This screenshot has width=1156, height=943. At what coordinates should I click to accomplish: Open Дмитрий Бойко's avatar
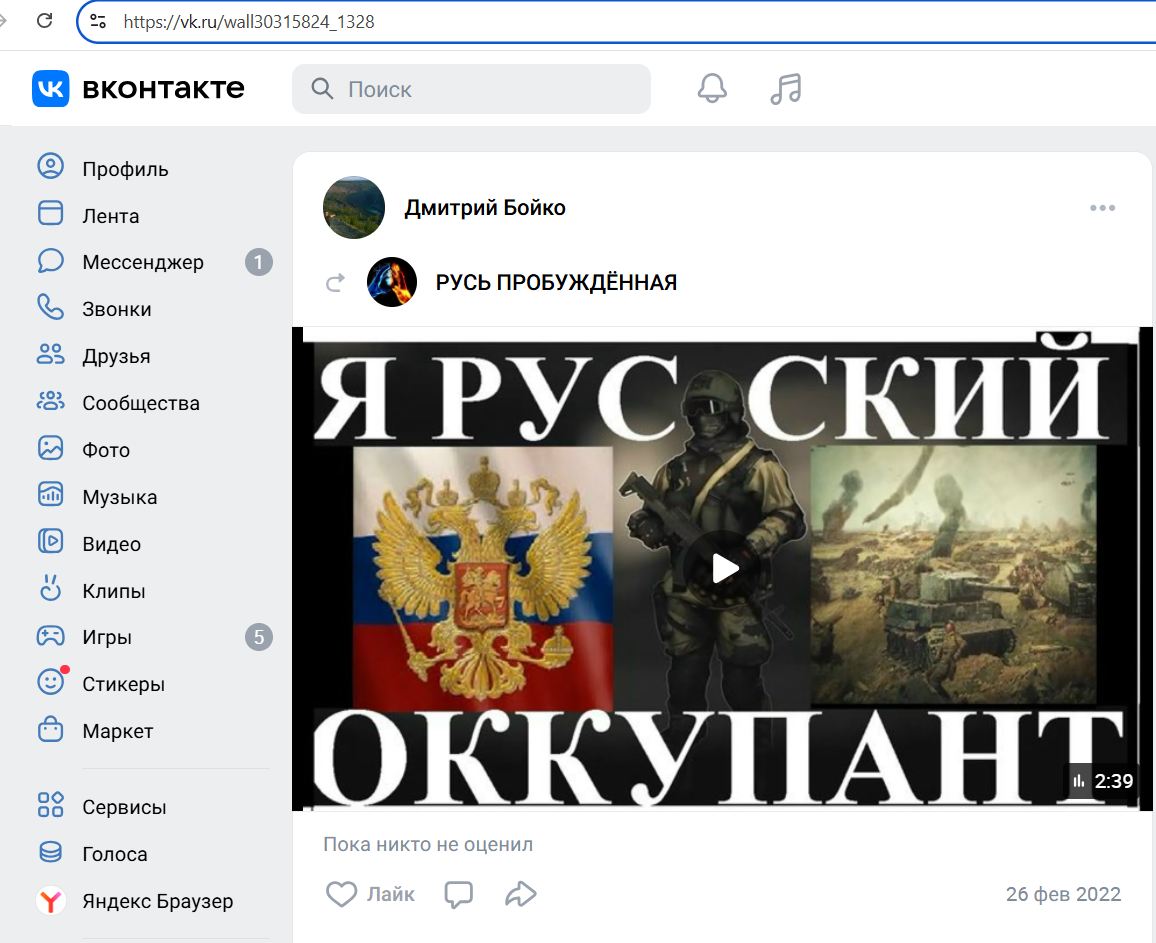tap(354, 208)
